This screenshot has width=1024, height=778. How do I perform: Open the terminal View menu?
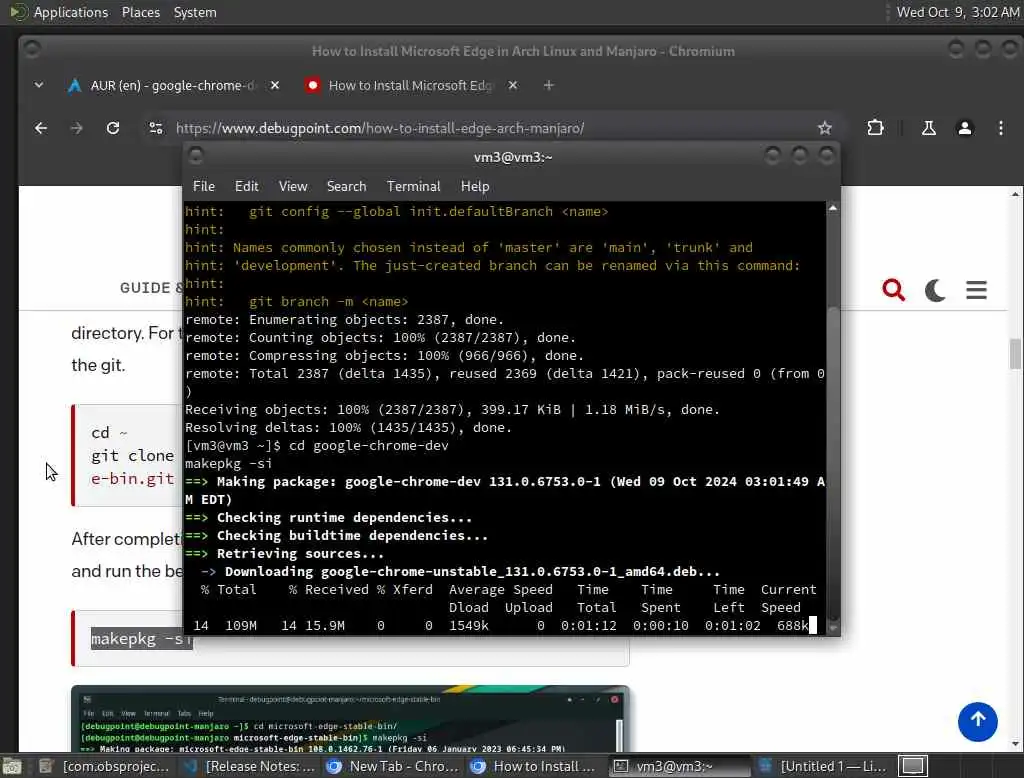(293, 186)
